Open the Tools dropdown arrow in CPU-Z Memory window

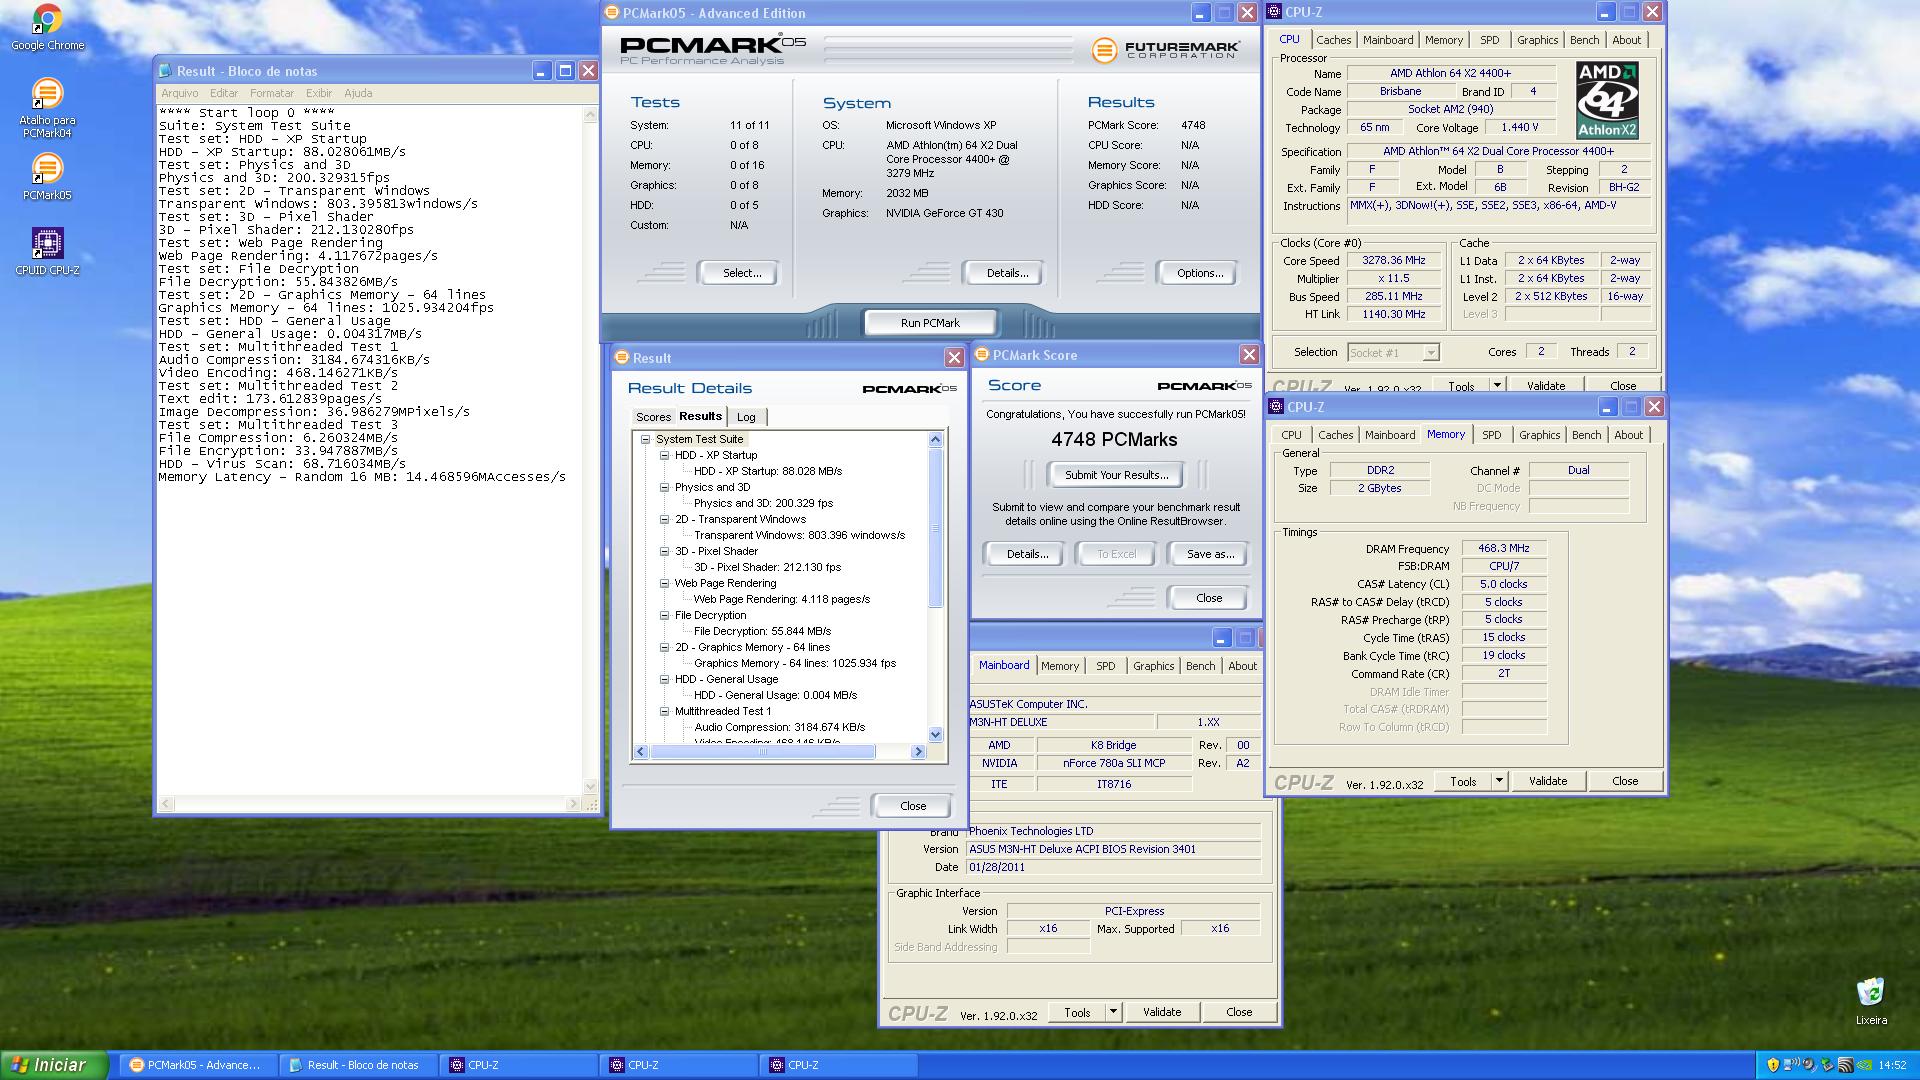click(1499, 781)
